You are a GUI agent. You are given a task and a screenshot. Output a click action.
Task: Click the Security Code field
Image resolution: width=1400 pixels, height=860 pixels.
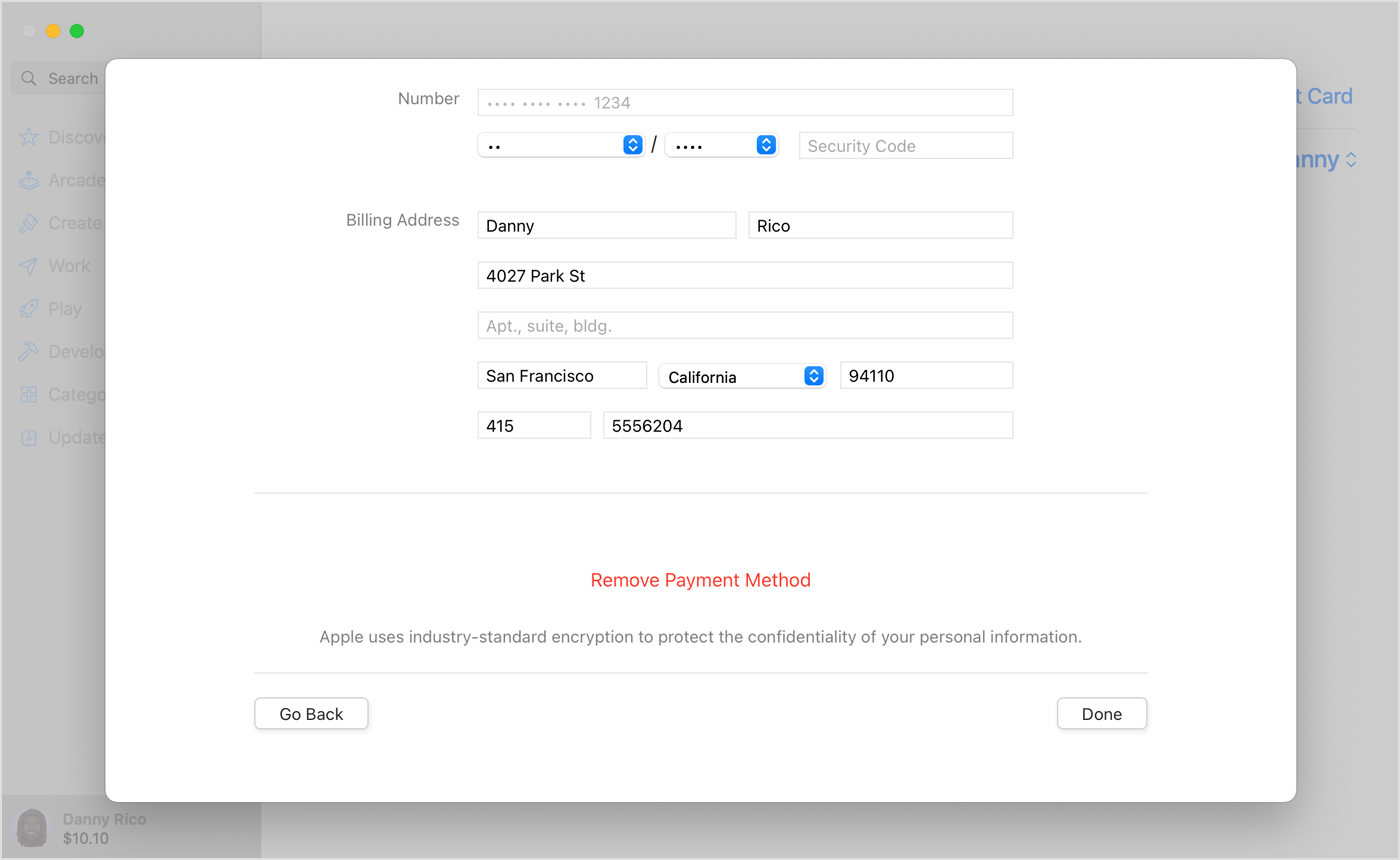(x=905, y=145)
